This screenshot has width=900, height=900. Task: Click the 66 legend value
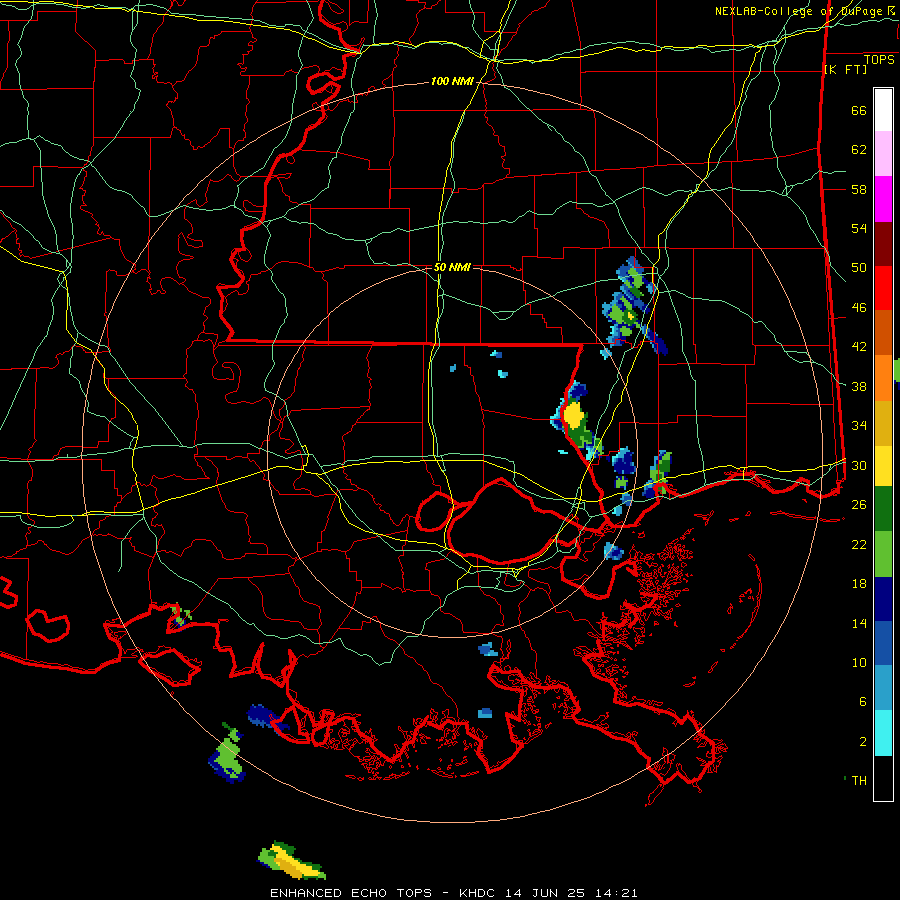pyautogui.click(x=859, y=110)
